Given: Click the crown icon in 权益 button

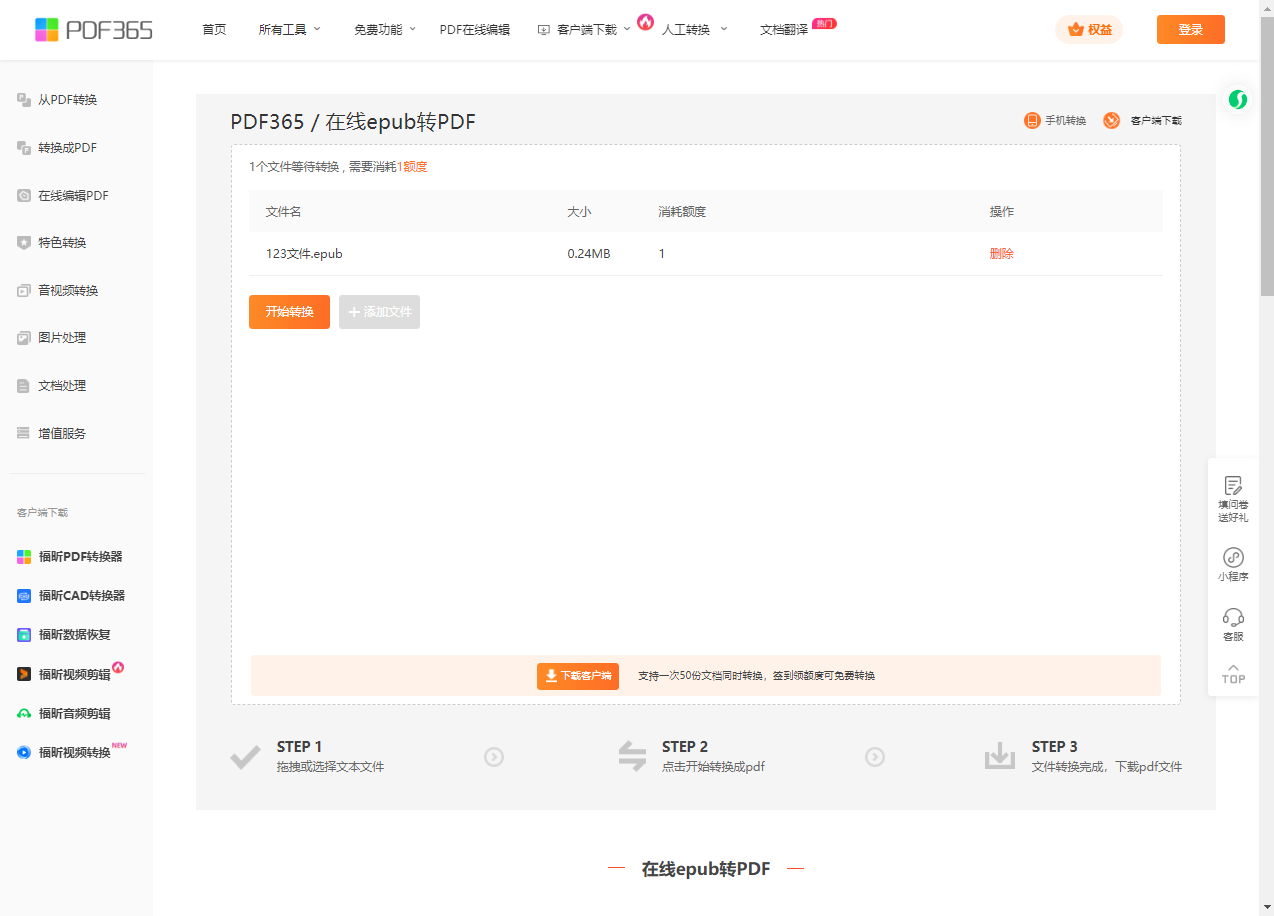Looking at the screenshot, I should (1076, 30).
